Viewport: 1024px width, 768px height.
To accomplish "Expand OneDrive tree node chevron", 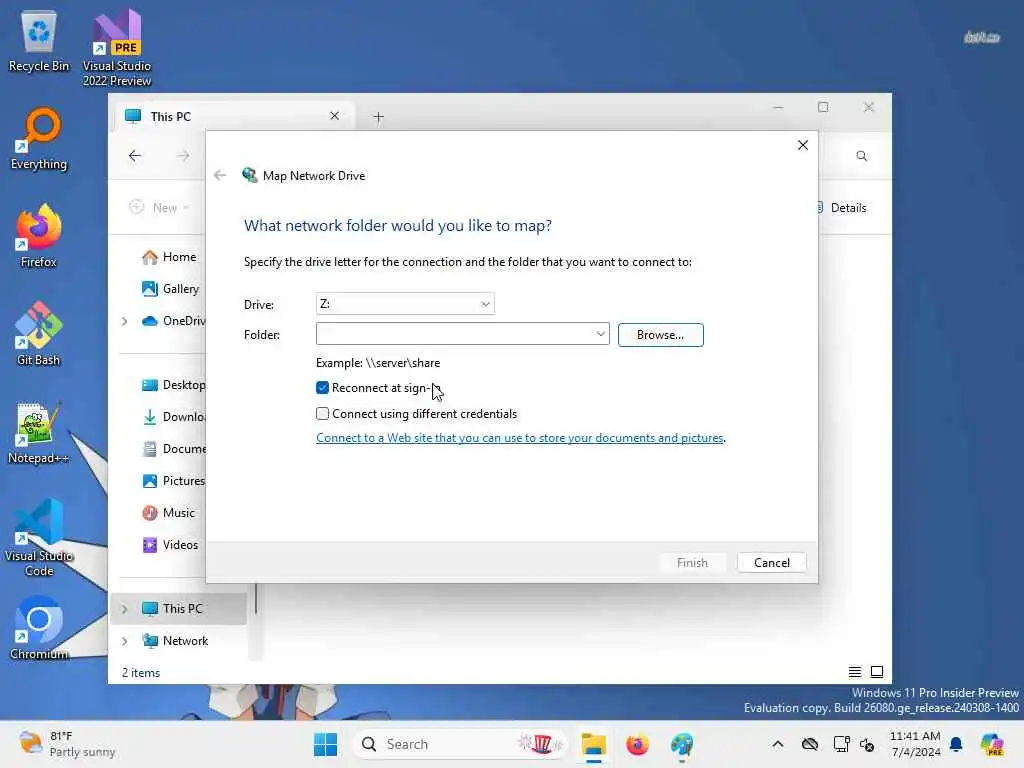I will click(124, 321).
